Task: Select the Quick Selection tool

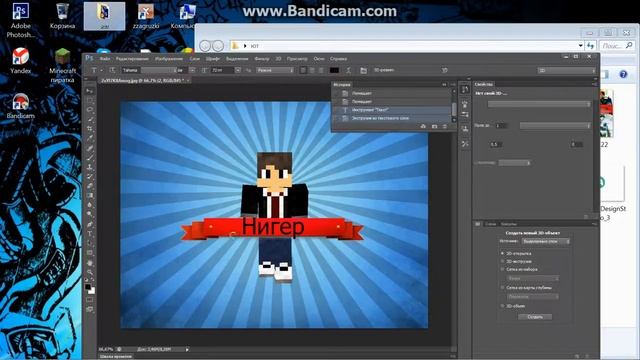Action: pos(89,119)
